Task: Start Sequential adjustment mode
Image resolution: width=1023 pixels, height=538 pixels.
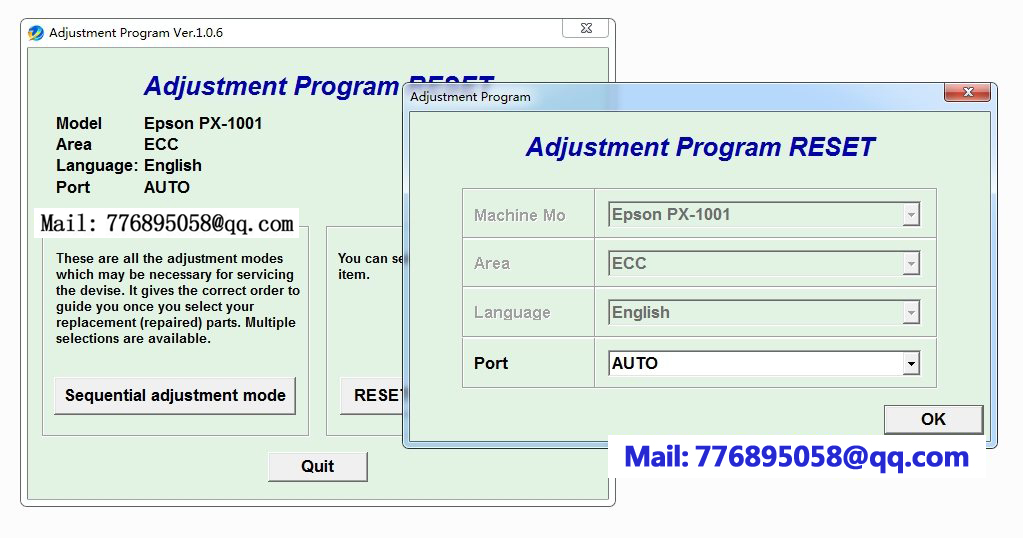Action: click(175, 396)
